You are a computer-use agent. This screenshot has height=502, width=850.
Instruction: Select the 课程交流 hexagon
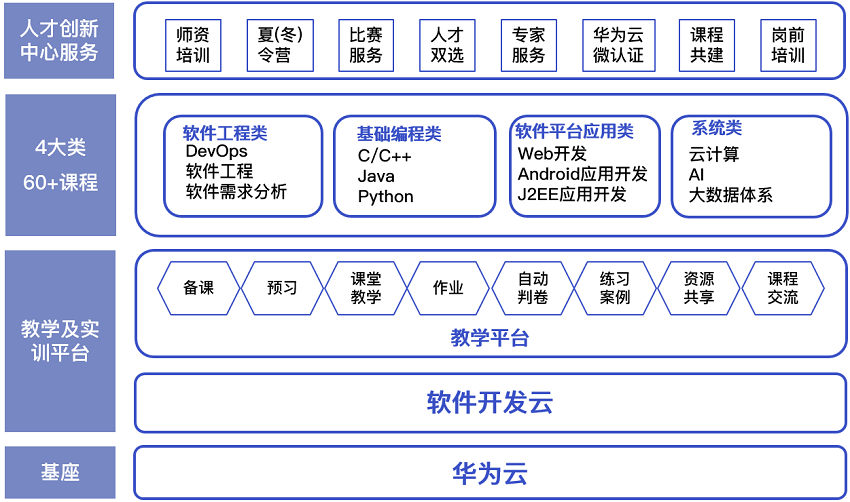click(x=783, y=288)
